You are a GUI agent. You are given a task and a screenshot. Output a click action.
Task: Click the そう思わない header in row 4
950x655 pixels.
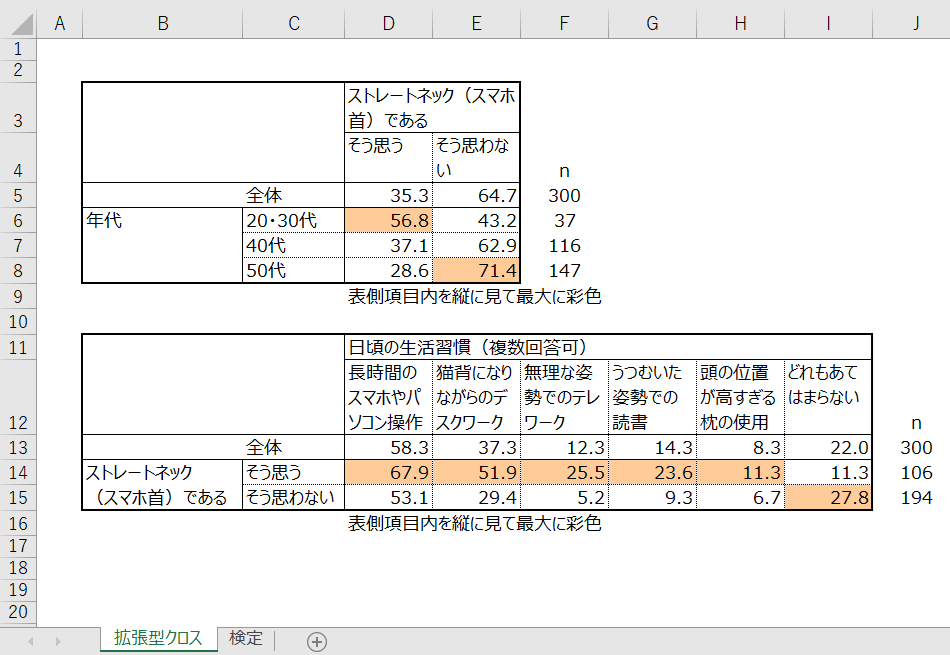476,158
